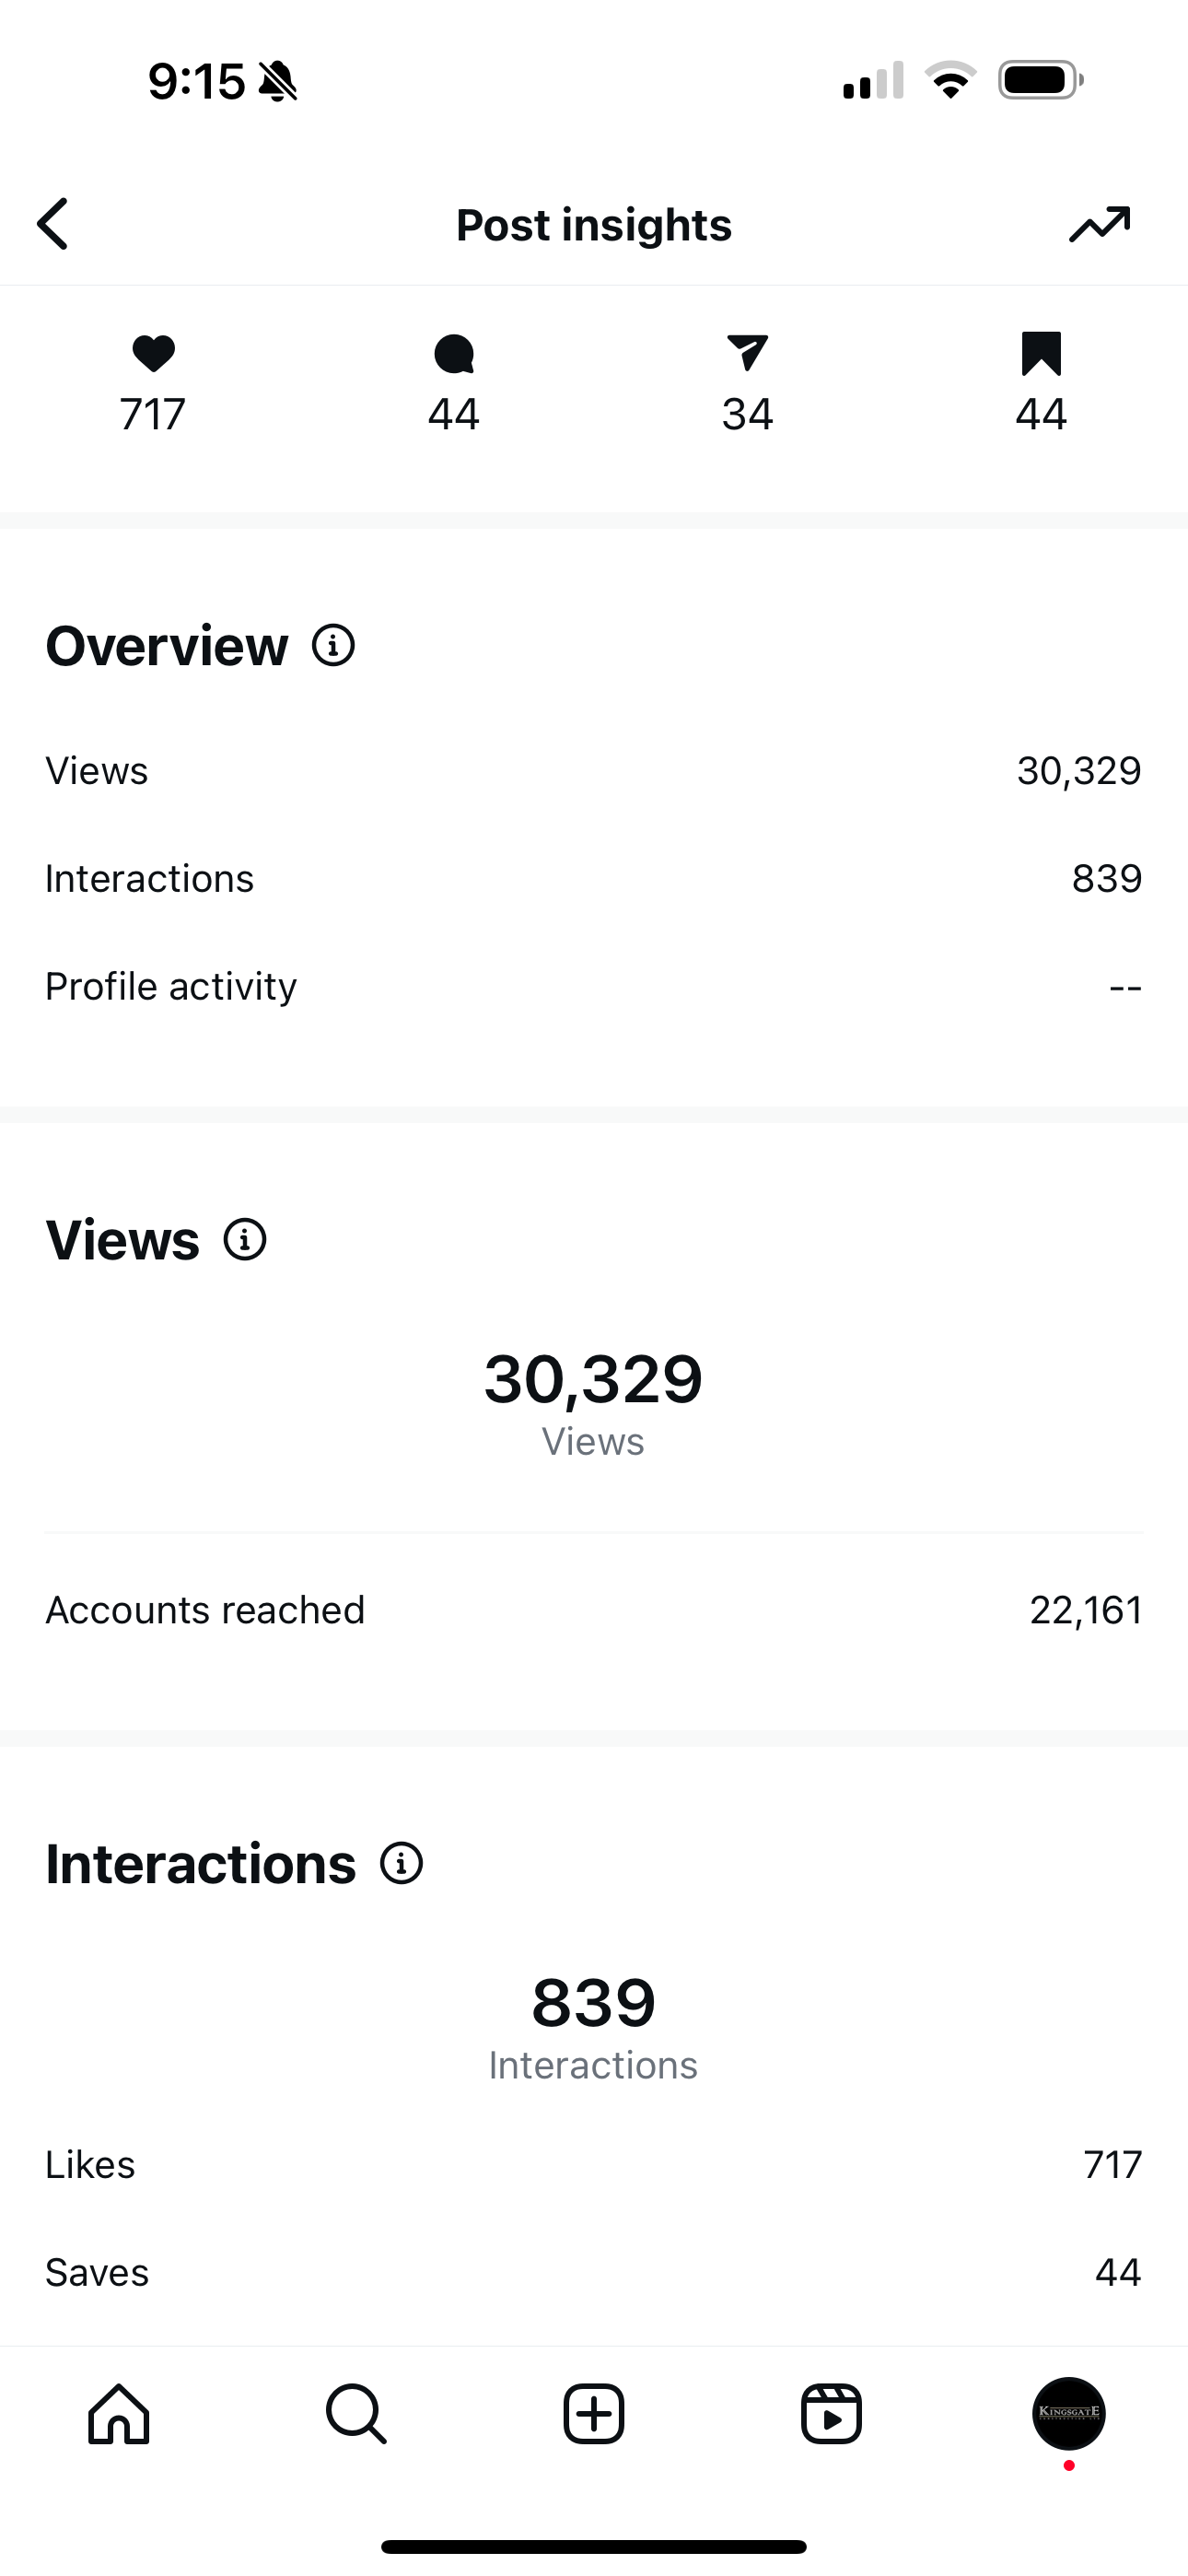Switch to the Reels tab
Viewport: 1188px width, 2576px height.
(x=831, y=2414)
